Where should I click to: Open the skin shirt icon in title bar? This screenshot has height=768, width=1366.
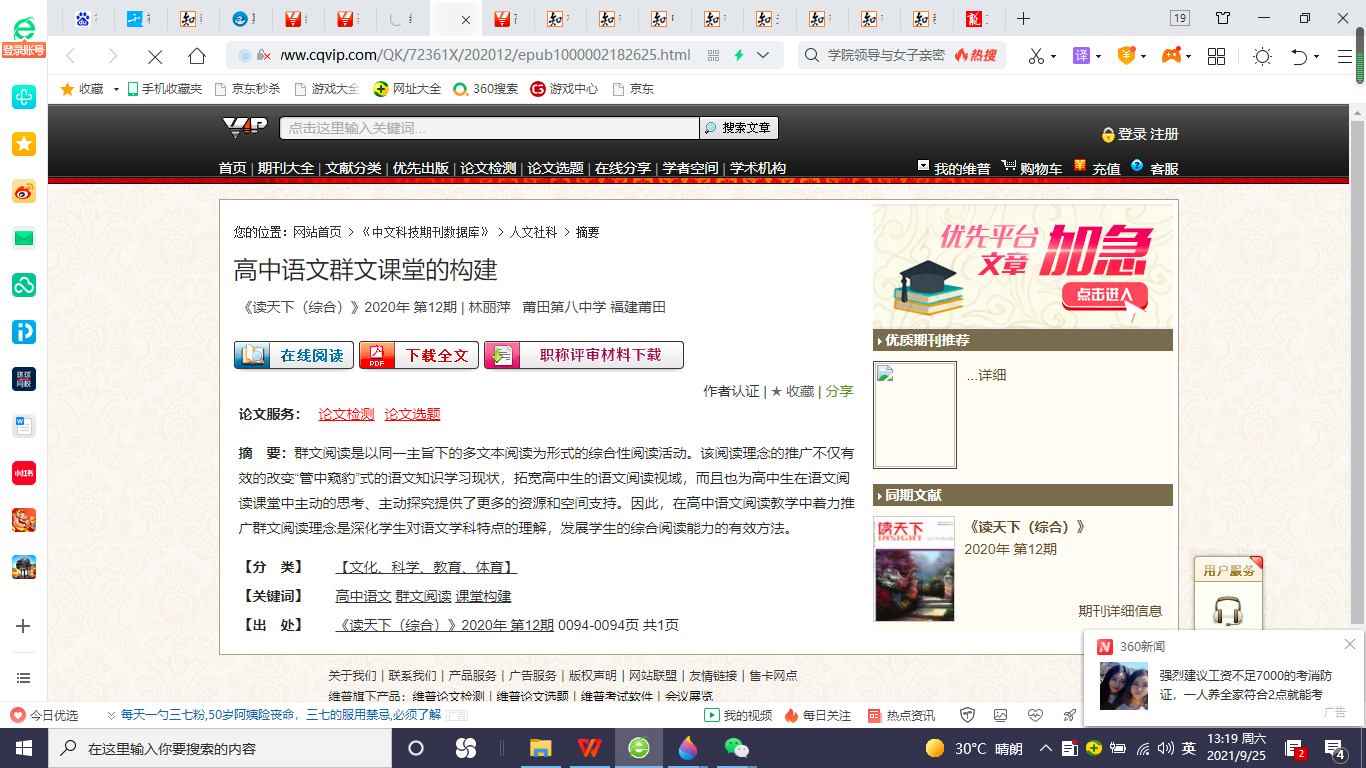point(1223,18)
